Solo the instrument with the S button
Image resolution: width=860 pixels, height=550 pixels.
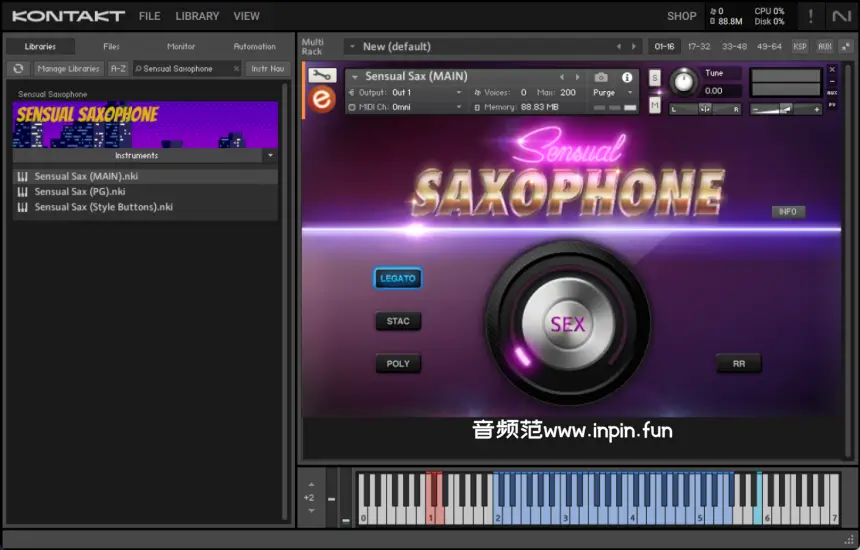[x=655, y=78]
